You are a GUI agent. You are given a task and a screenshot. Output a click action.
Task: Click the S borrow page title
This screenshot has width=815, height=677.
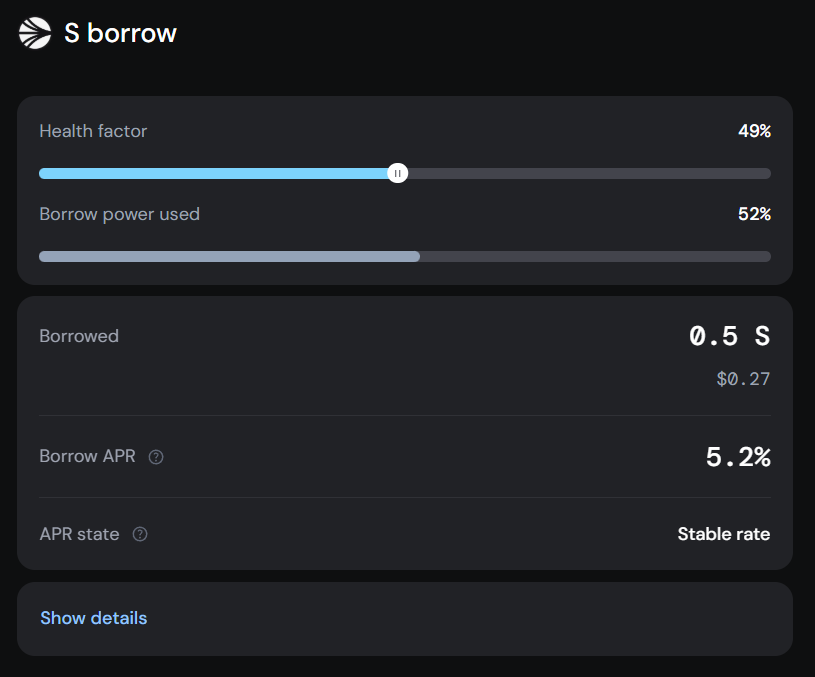coord(120,33)
